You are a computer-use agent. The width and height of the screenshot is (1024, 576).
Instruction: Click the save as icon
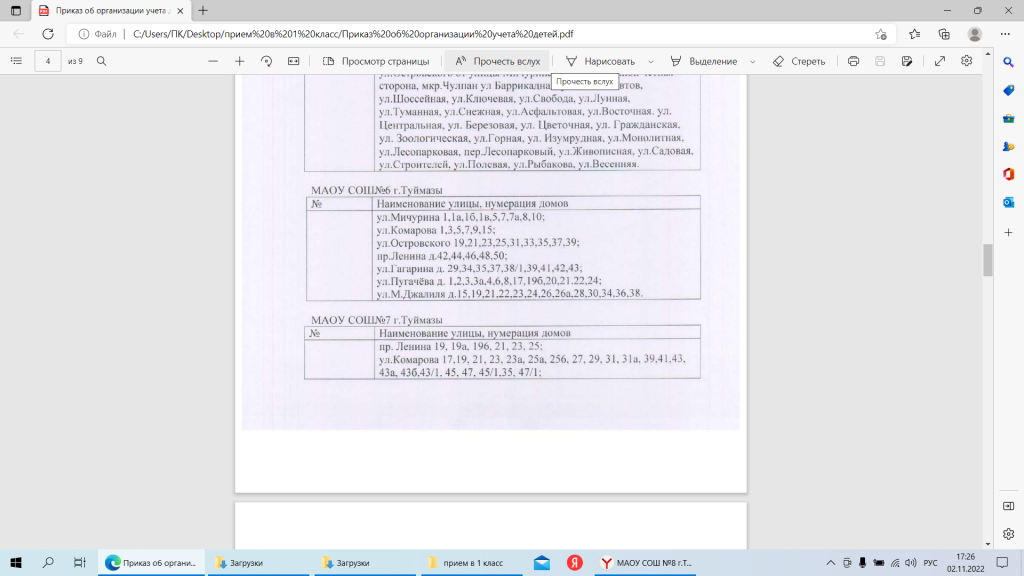click(907, 61)
